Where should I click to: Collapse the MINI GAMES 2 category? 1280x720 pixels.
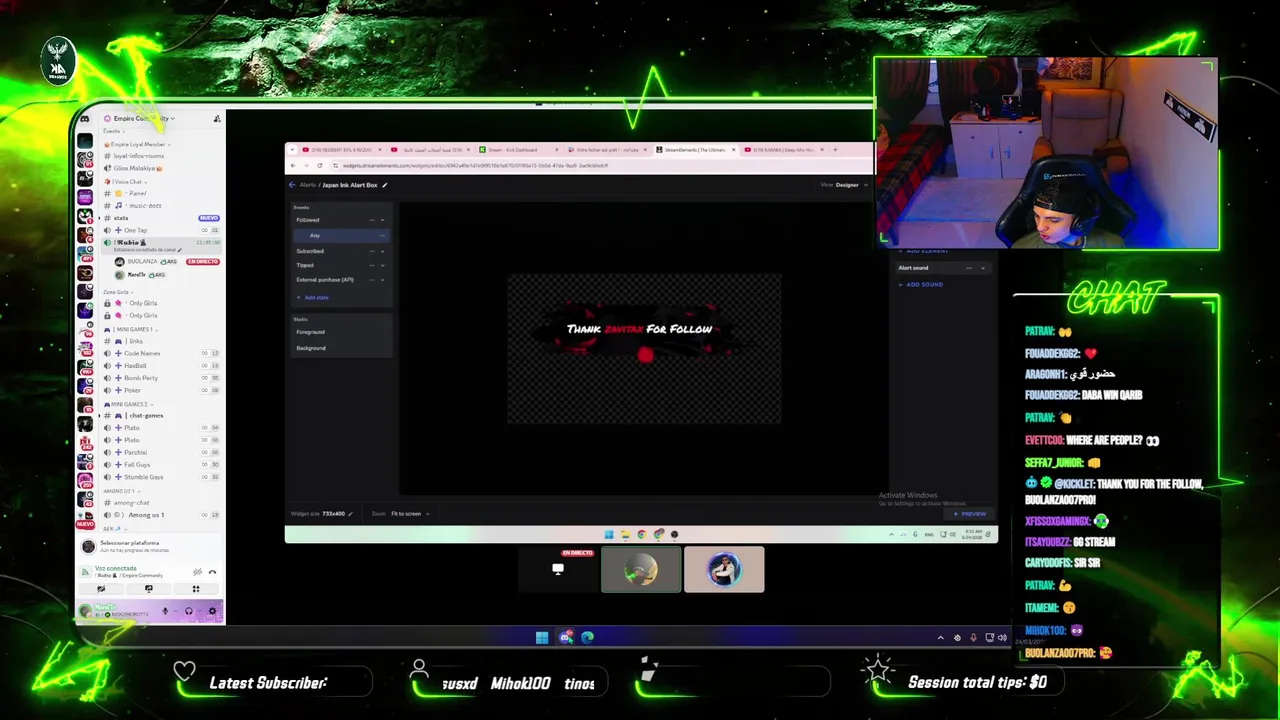(x=128, y=404)
